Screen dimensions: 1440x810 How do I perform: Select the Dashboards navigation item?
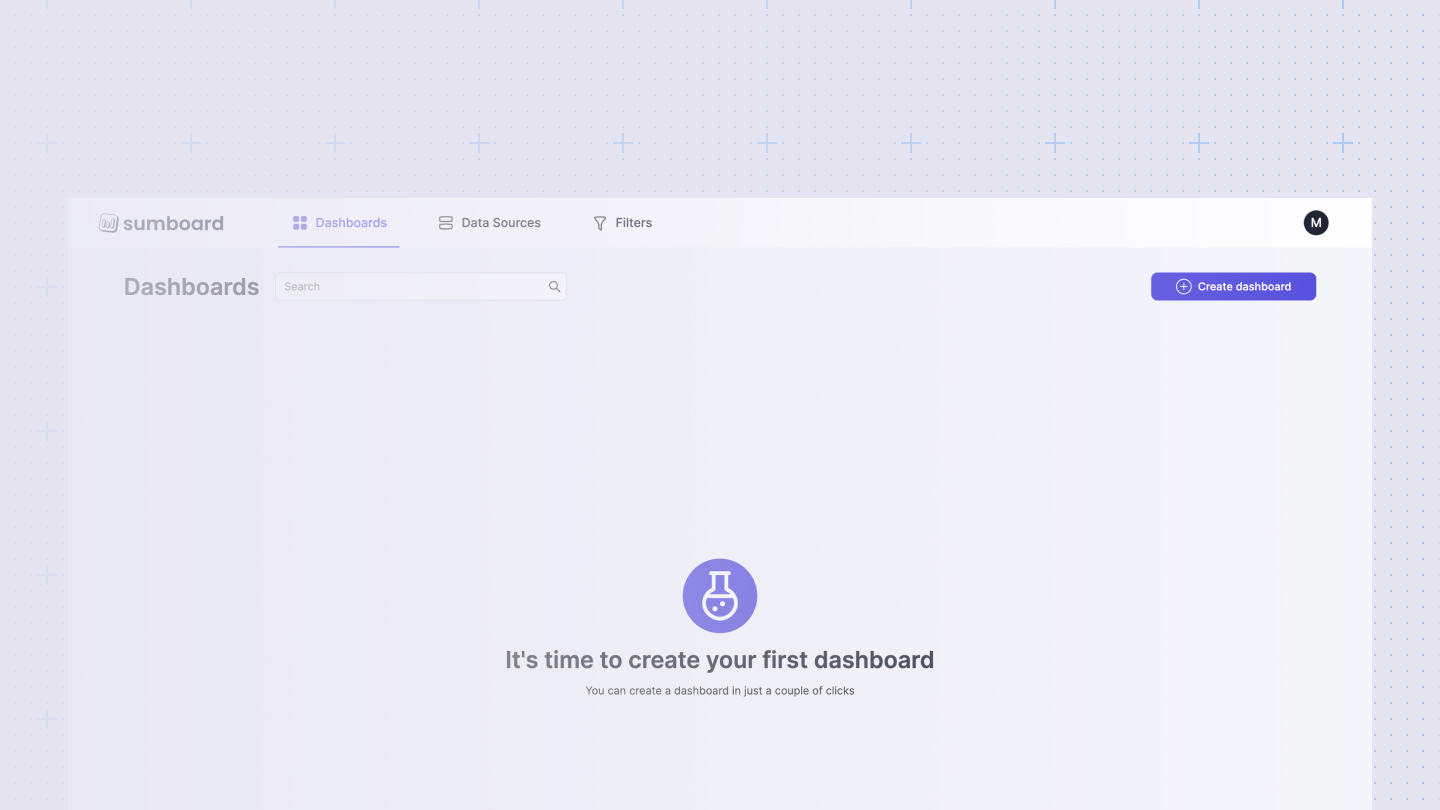pos(339,222)
